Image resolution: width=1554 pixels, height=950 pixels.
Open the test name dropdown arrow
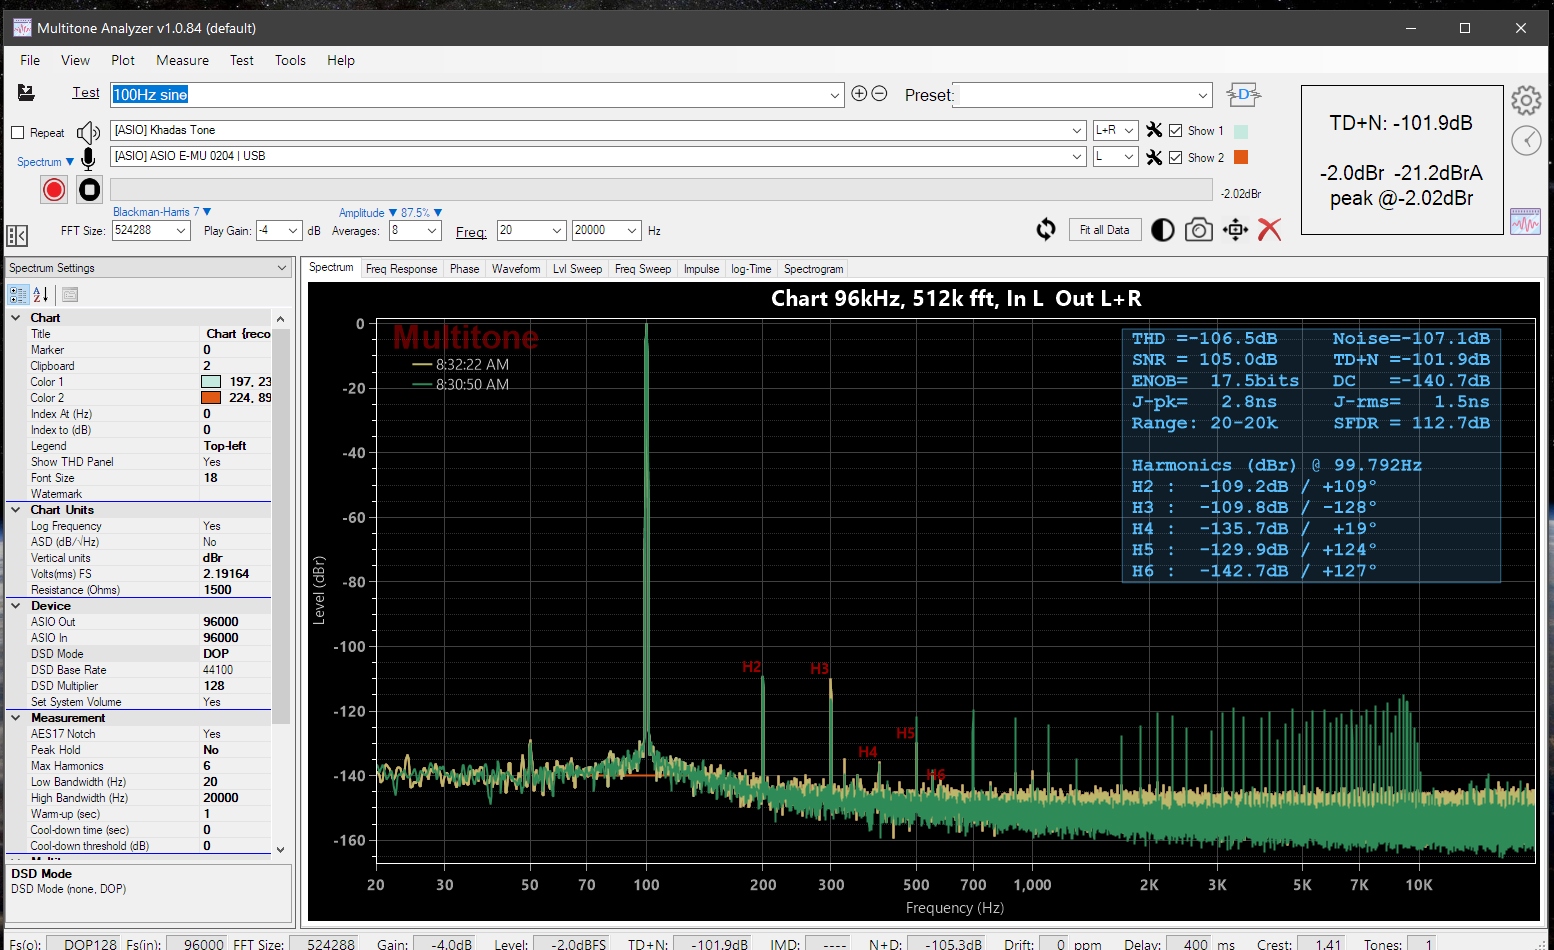[835, 95]
